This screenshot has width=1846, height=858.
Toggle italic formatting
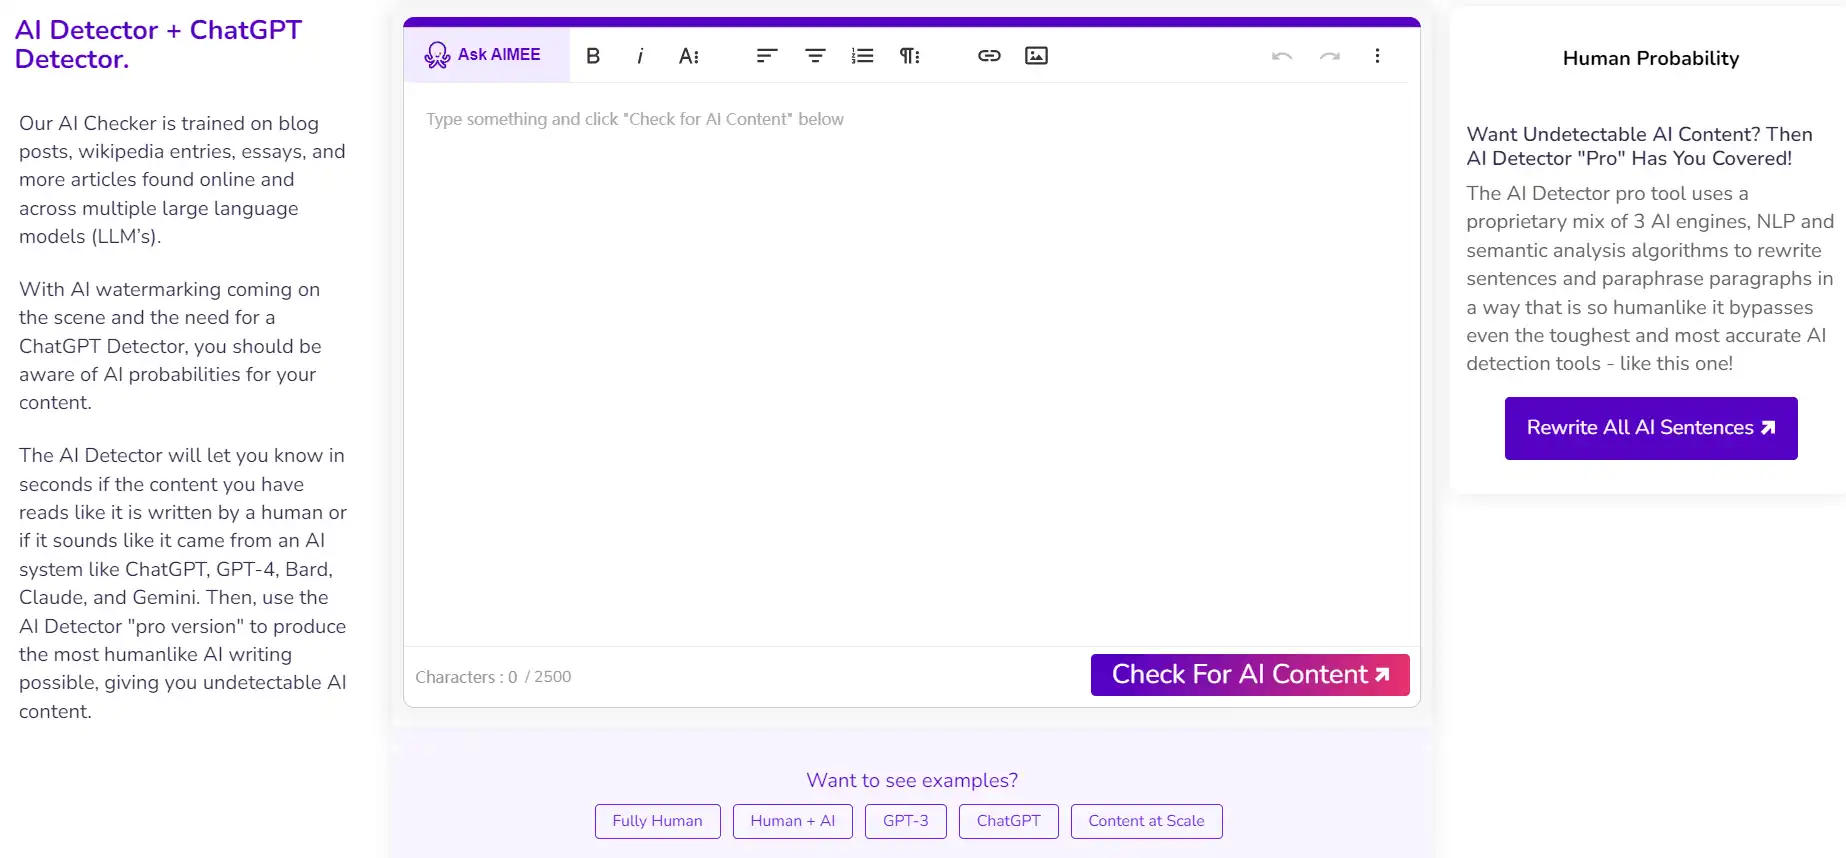click(x=640, y=56)
